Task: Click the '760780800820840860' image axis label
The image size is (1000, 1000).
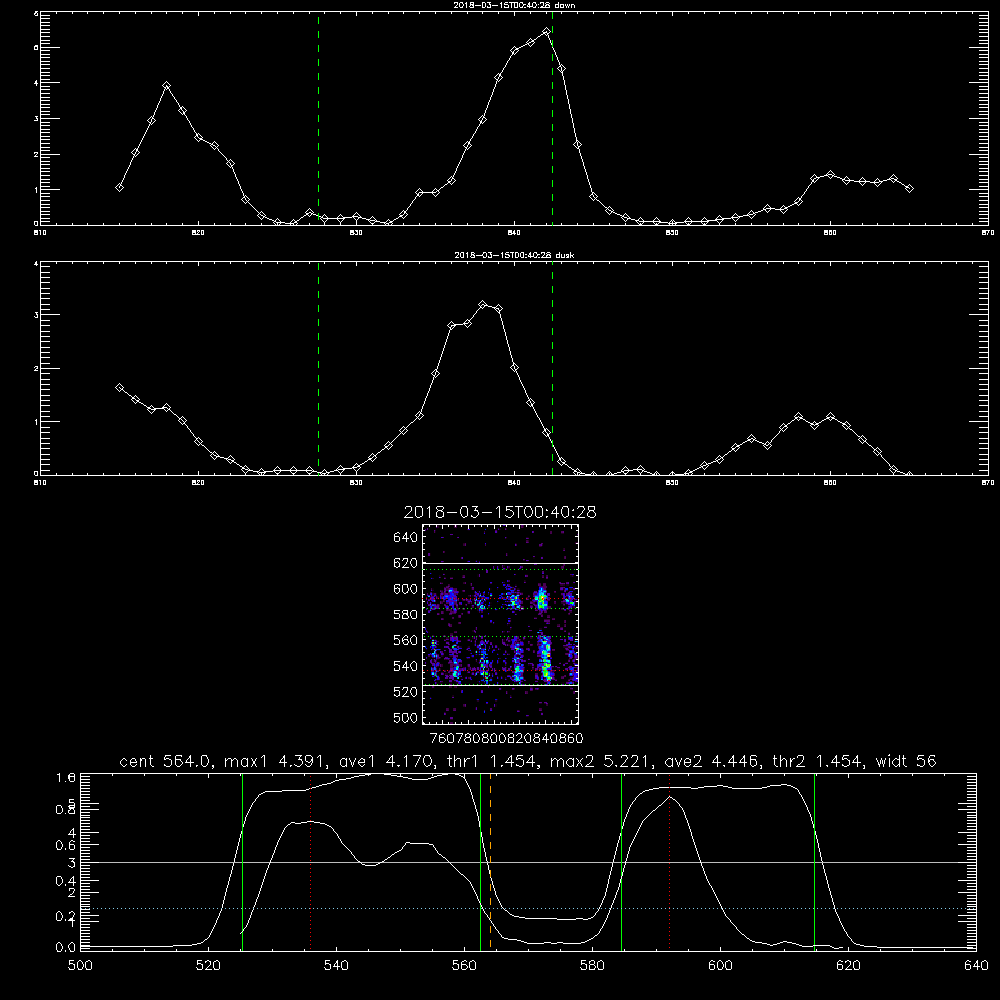Action: tap(506, 738)
